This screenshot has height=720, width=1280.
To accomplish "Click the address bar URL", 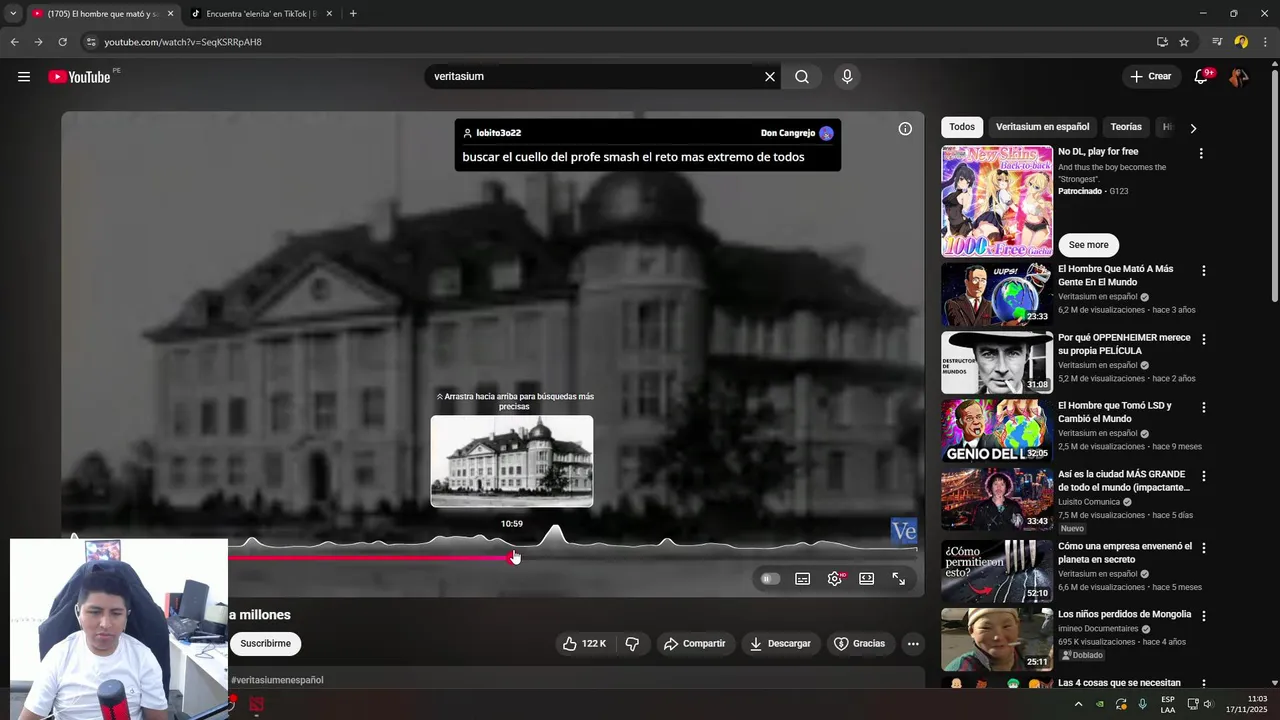I will (183, 42).
